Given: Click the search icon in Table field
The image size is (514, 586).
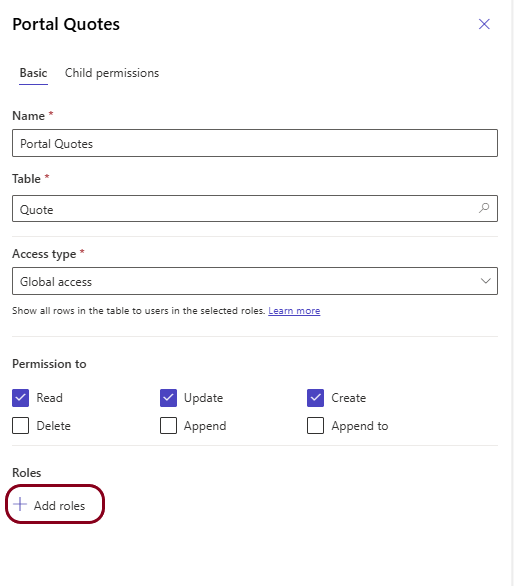Looking at the screenshot, I should click(x=484, y=208).
